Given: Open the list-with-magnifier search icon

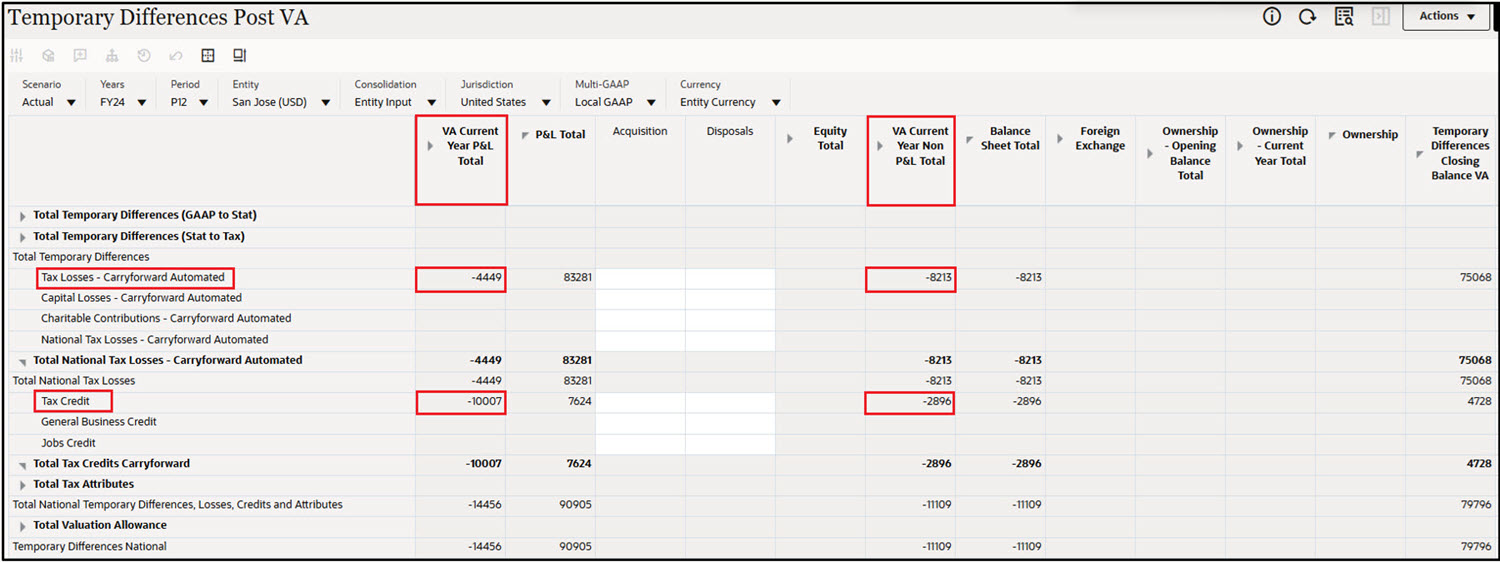Looking at the screenshot, I should [1344, 16].
